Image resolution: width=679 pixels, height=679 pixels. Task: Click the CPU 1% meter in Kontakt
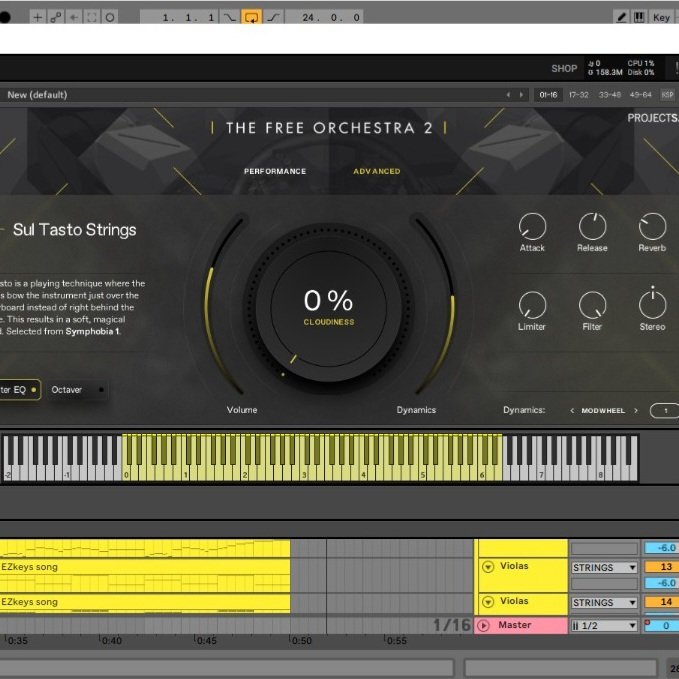click(640, 64)
